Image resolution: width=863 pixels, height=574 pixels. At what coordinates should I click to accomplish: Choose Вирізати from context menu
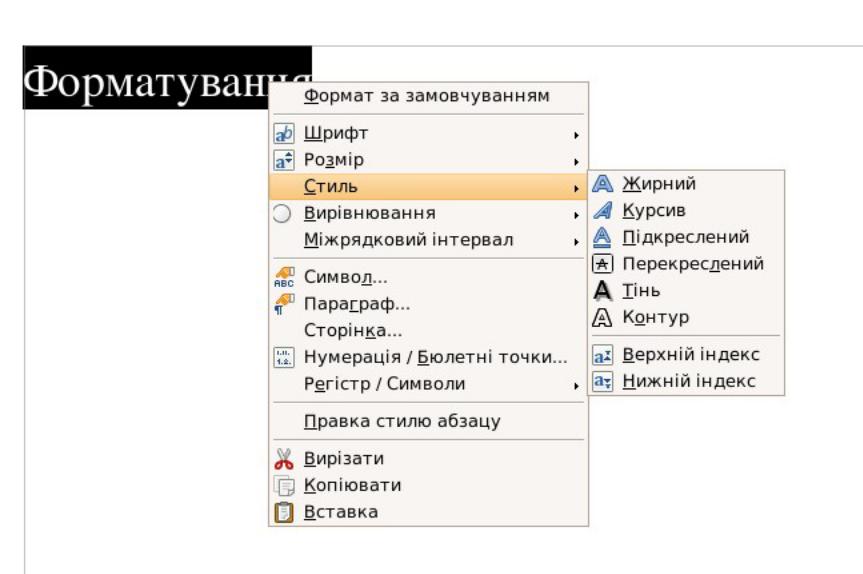click(x=428, y=458)
